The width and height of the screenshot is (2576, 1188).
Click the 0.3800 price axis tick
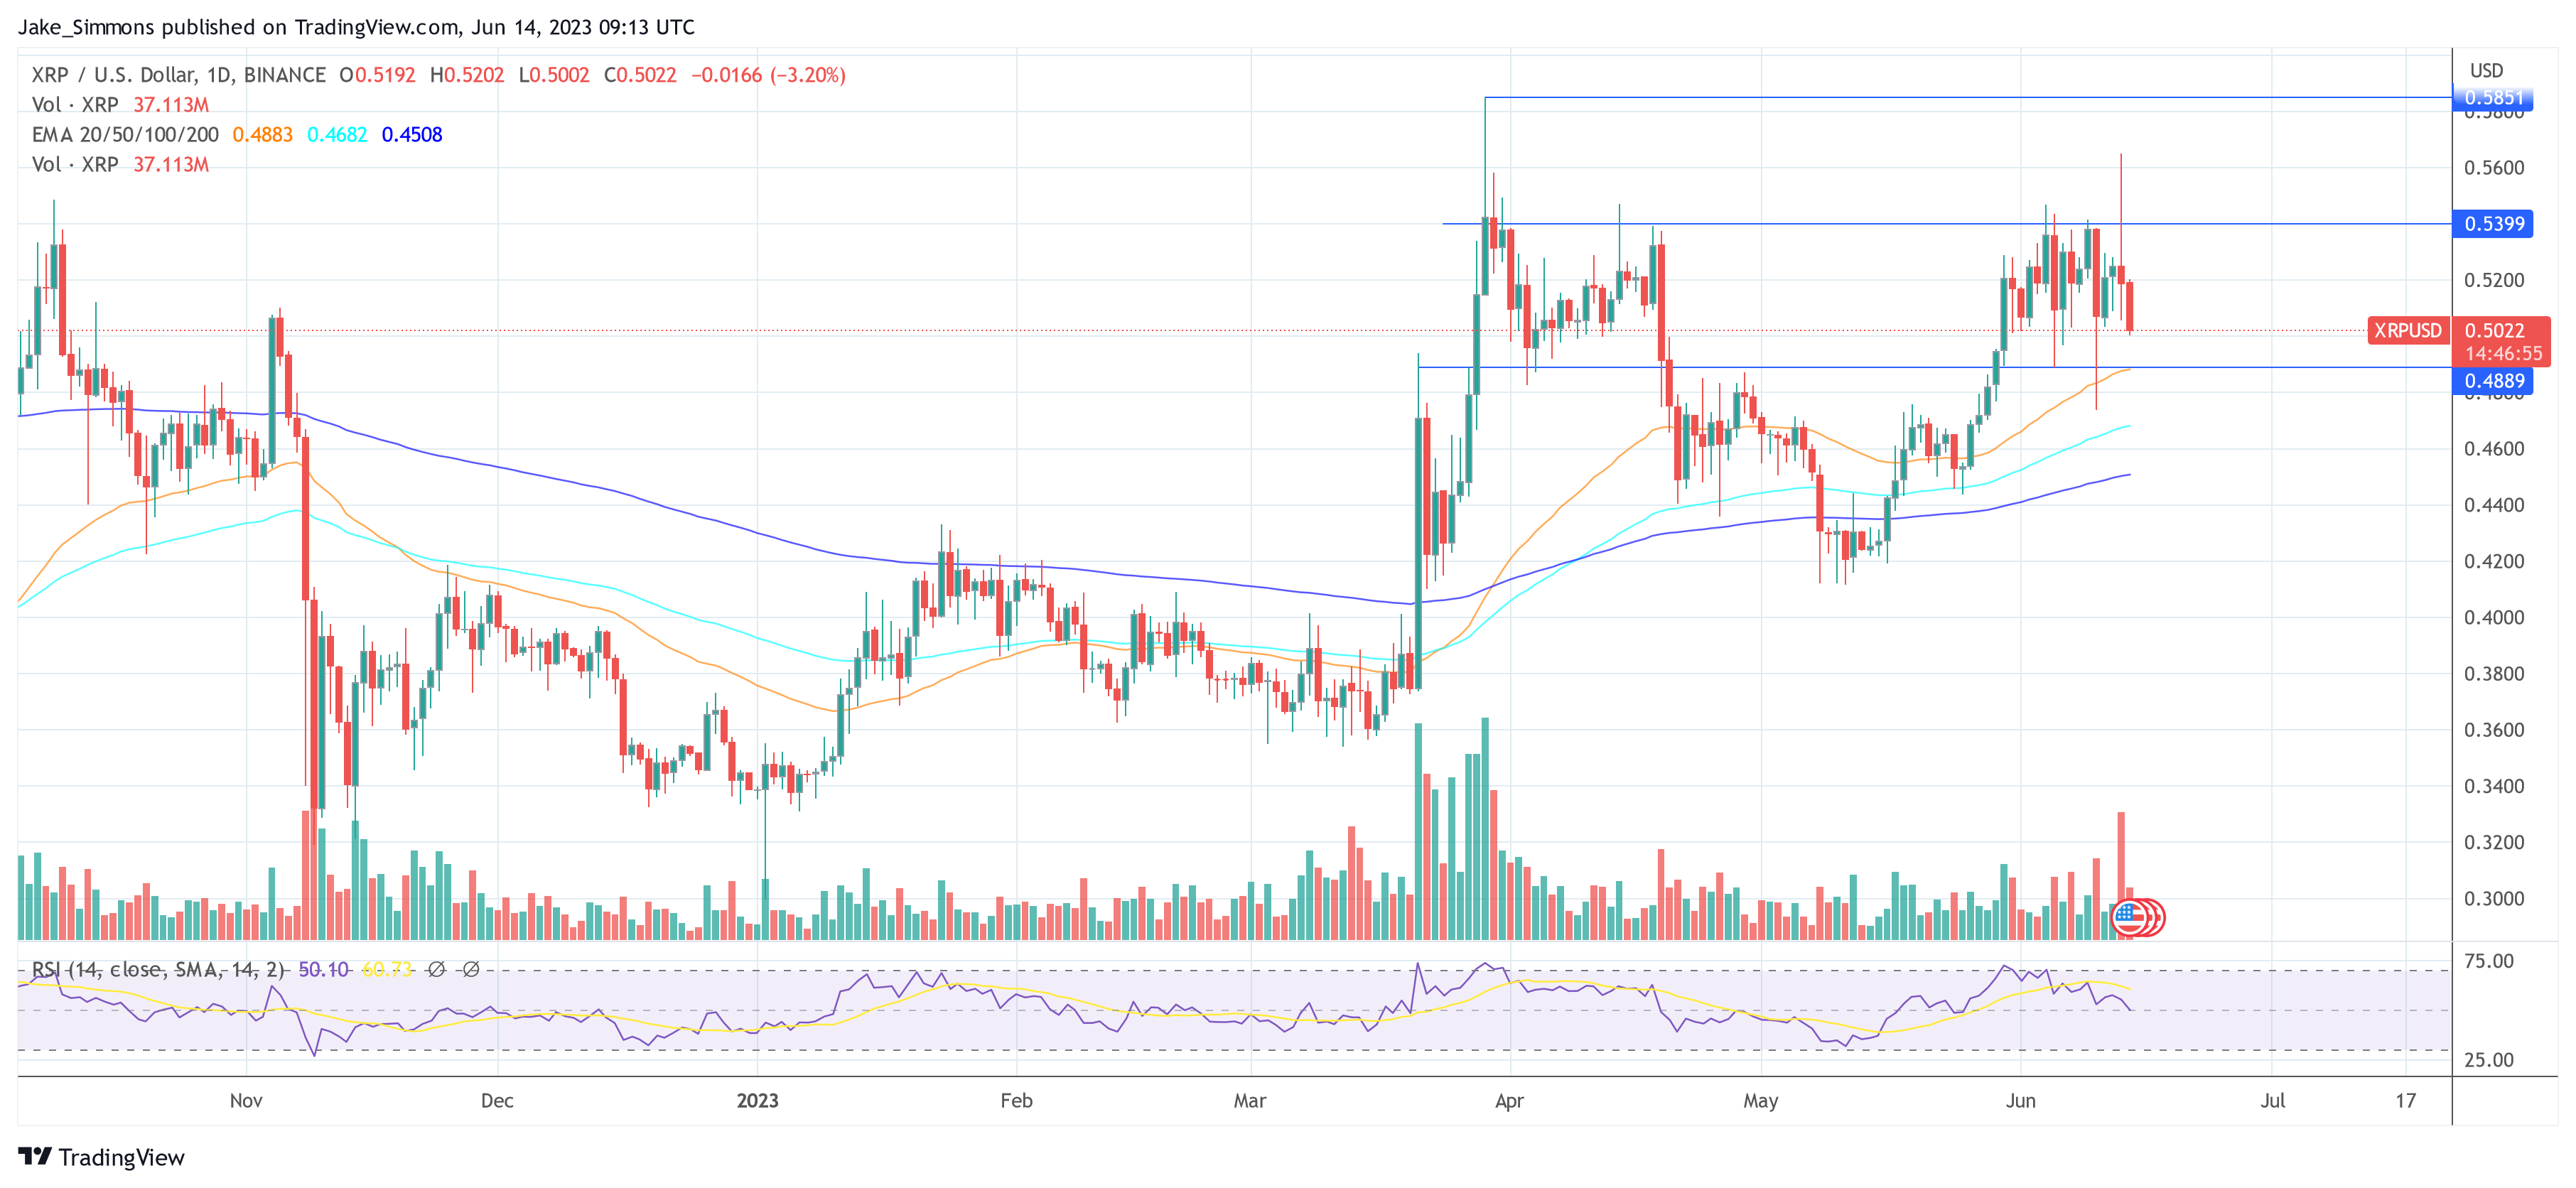2493,674
